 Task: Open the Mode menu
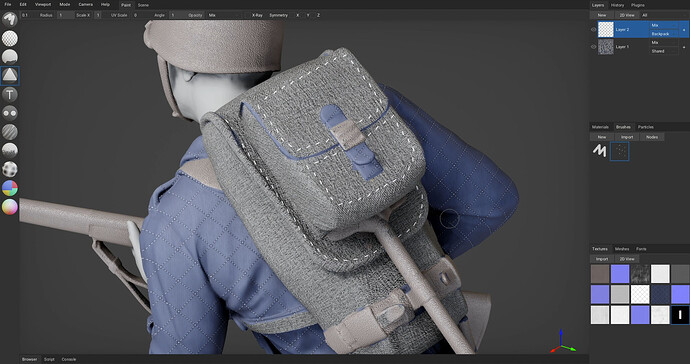coord(65,4)
